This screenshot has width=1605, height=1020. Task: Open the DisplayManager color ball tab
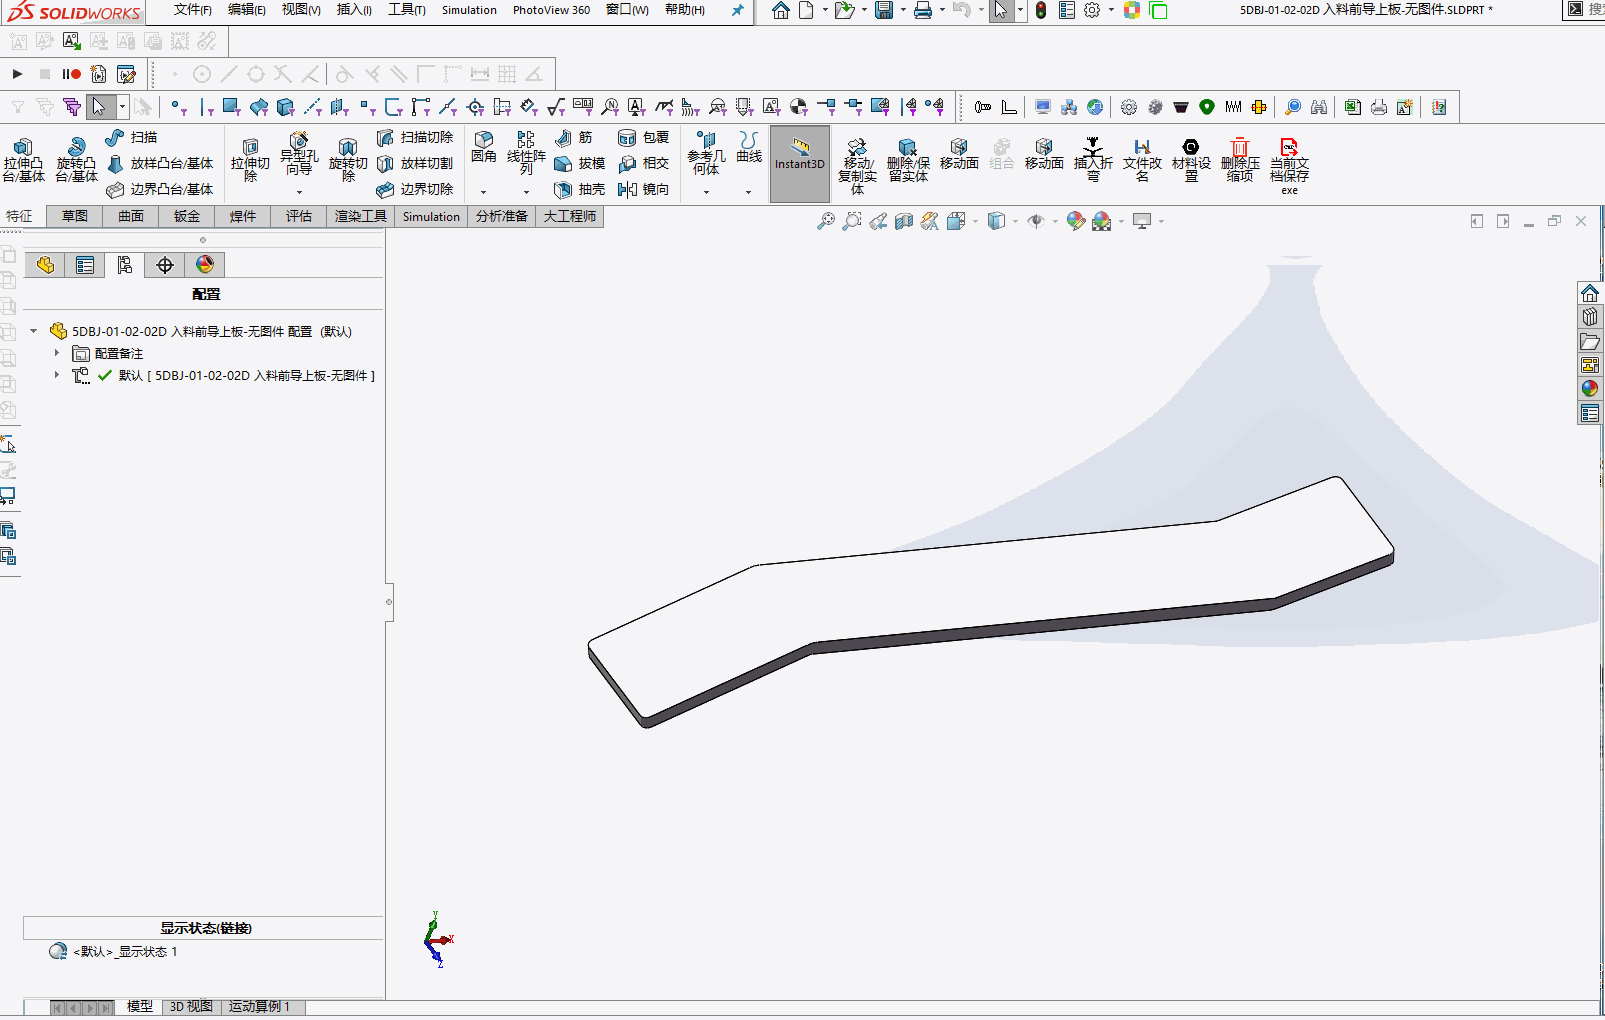coord(205,264)
